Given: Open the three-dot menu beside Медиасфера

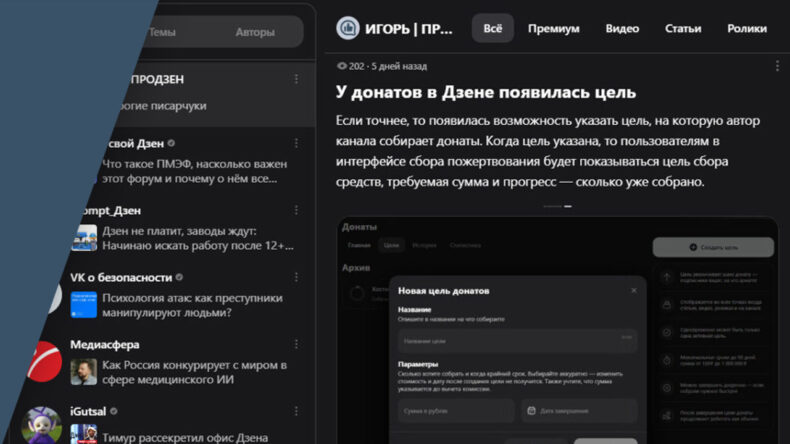Looking at the screenshot, I should 296,345.
